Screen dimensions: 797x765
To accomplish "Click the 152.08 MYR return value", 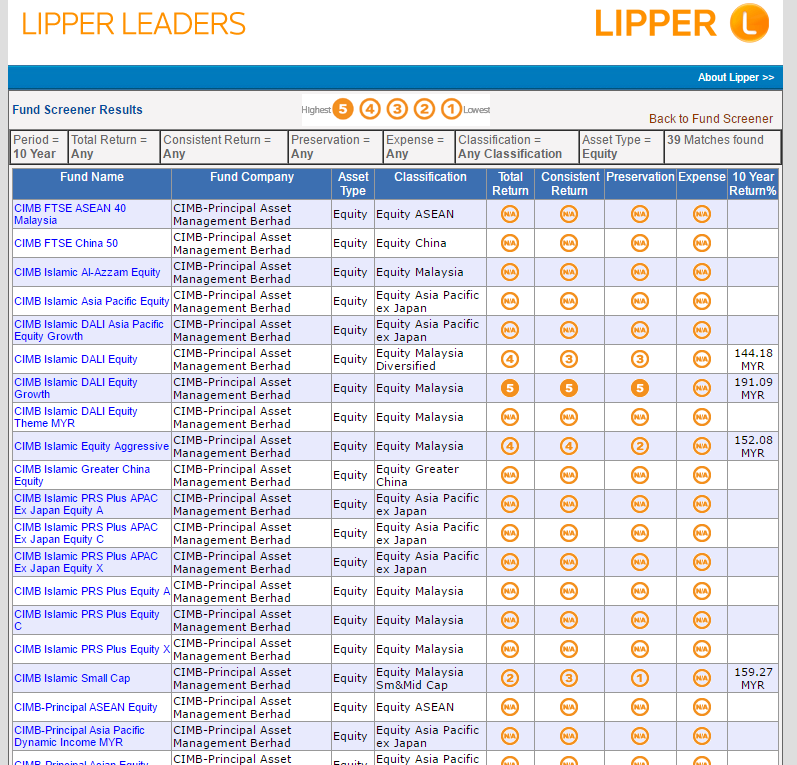I will coord(753,446).
